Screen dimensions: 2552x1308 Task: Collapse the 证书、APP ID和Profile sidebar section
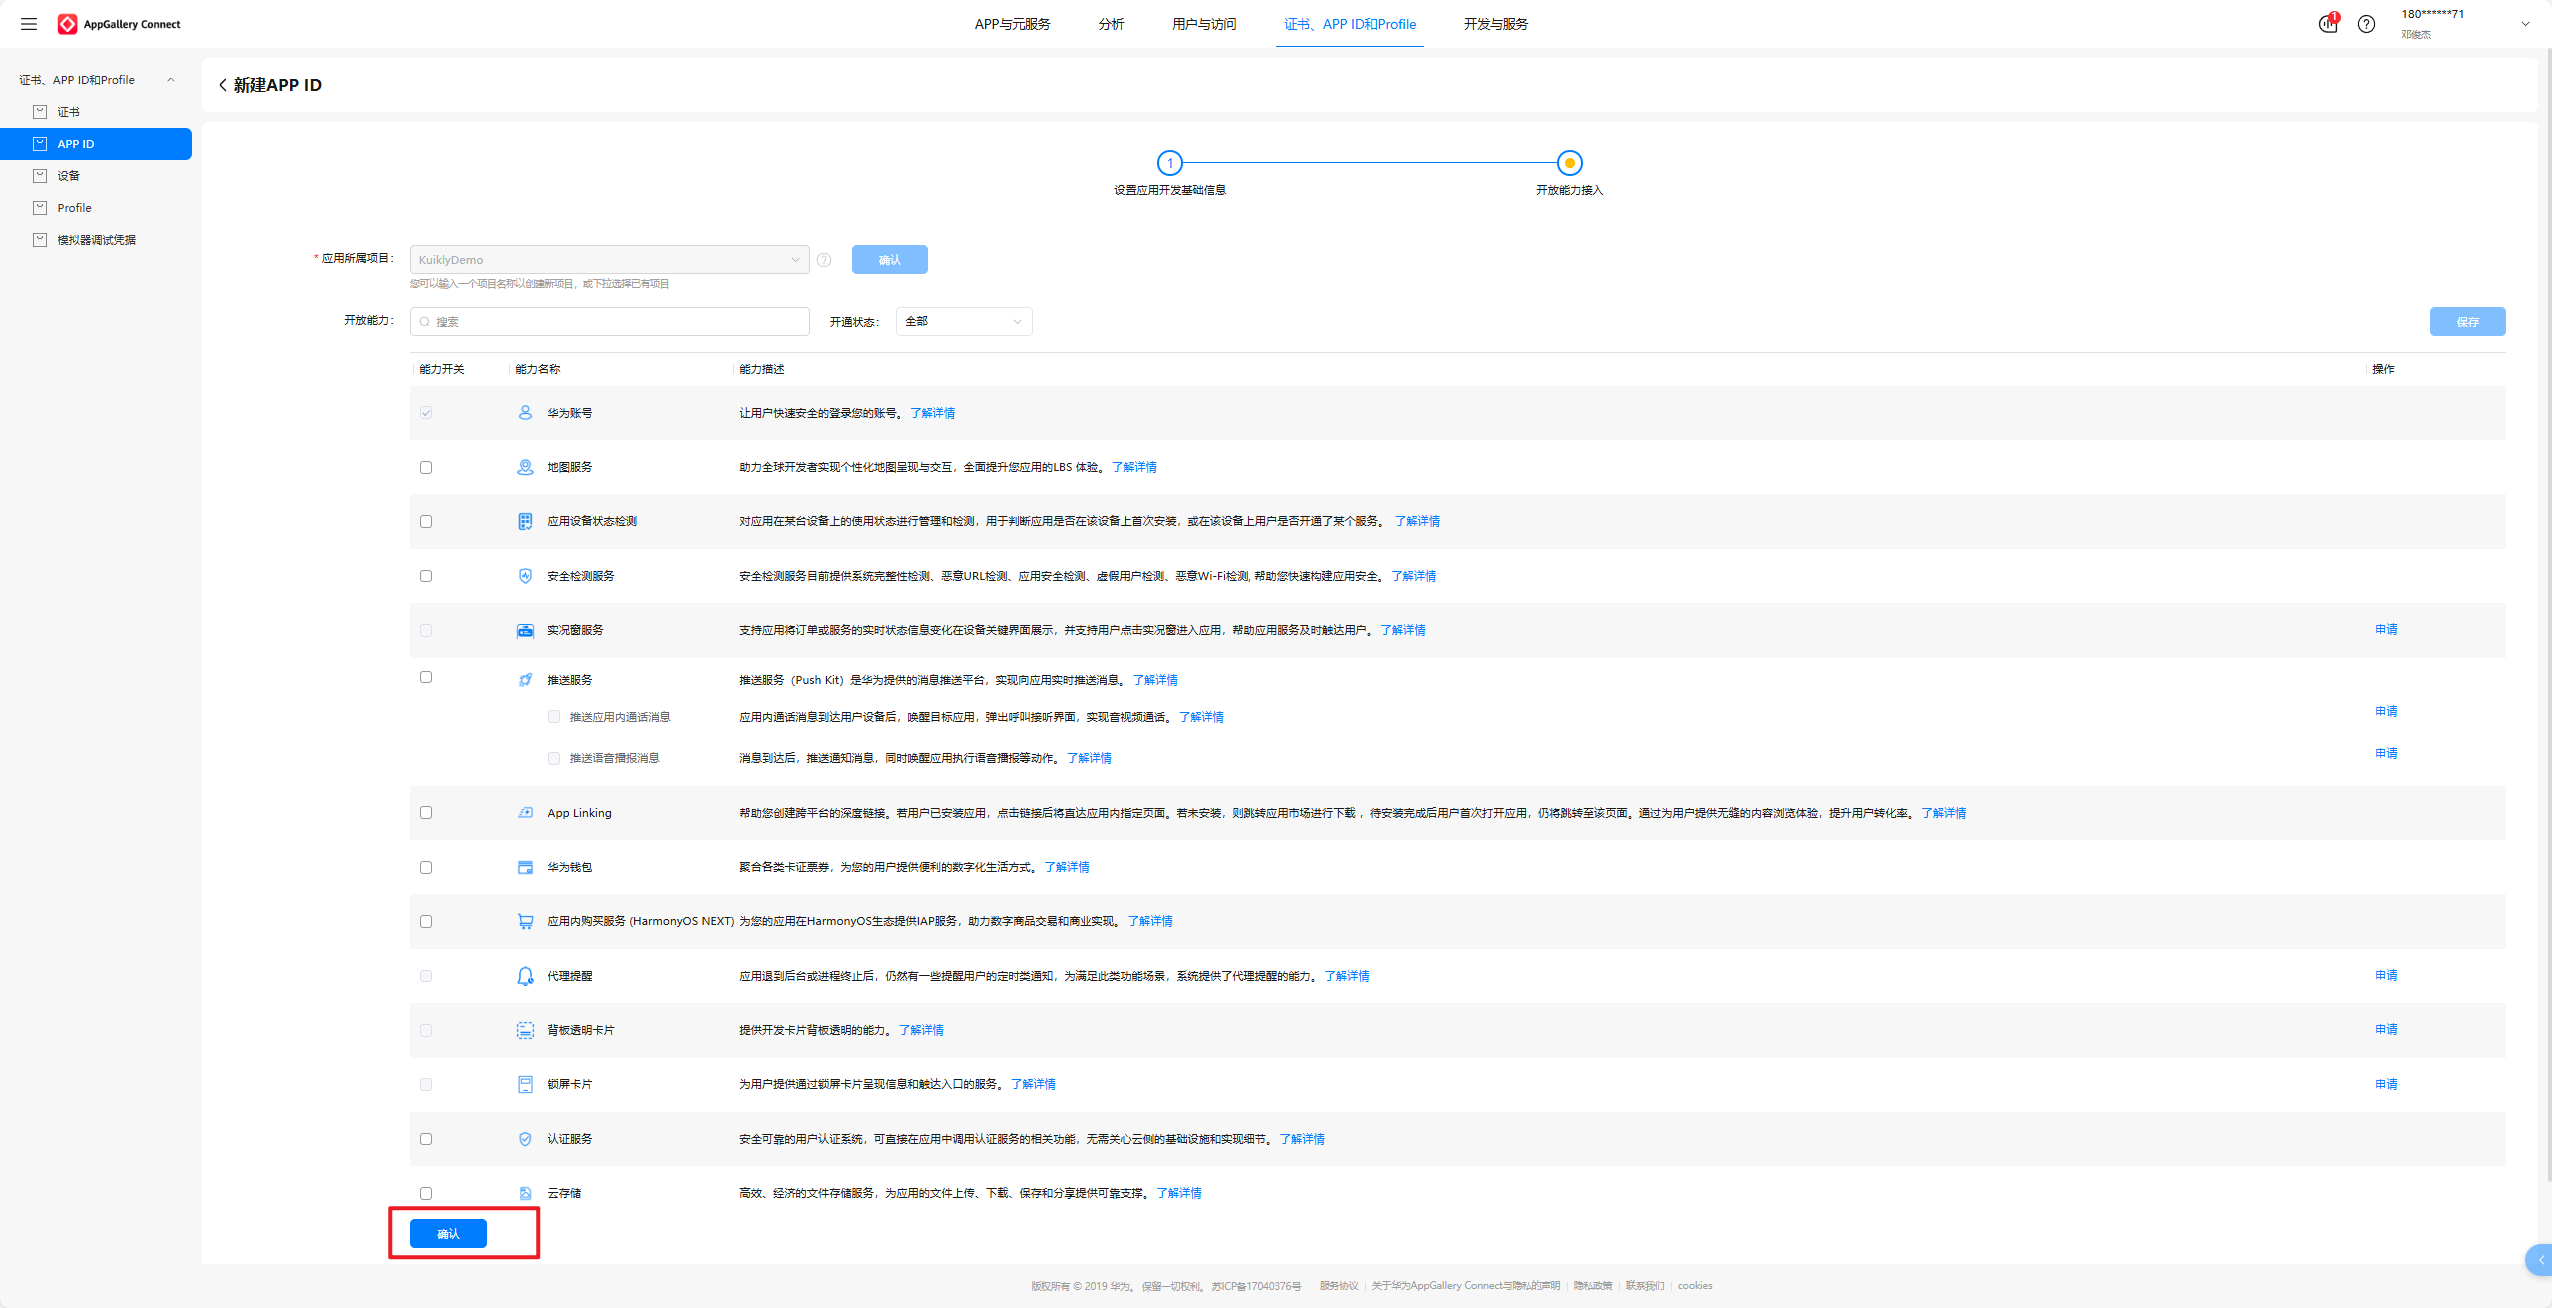coord(170,80)
